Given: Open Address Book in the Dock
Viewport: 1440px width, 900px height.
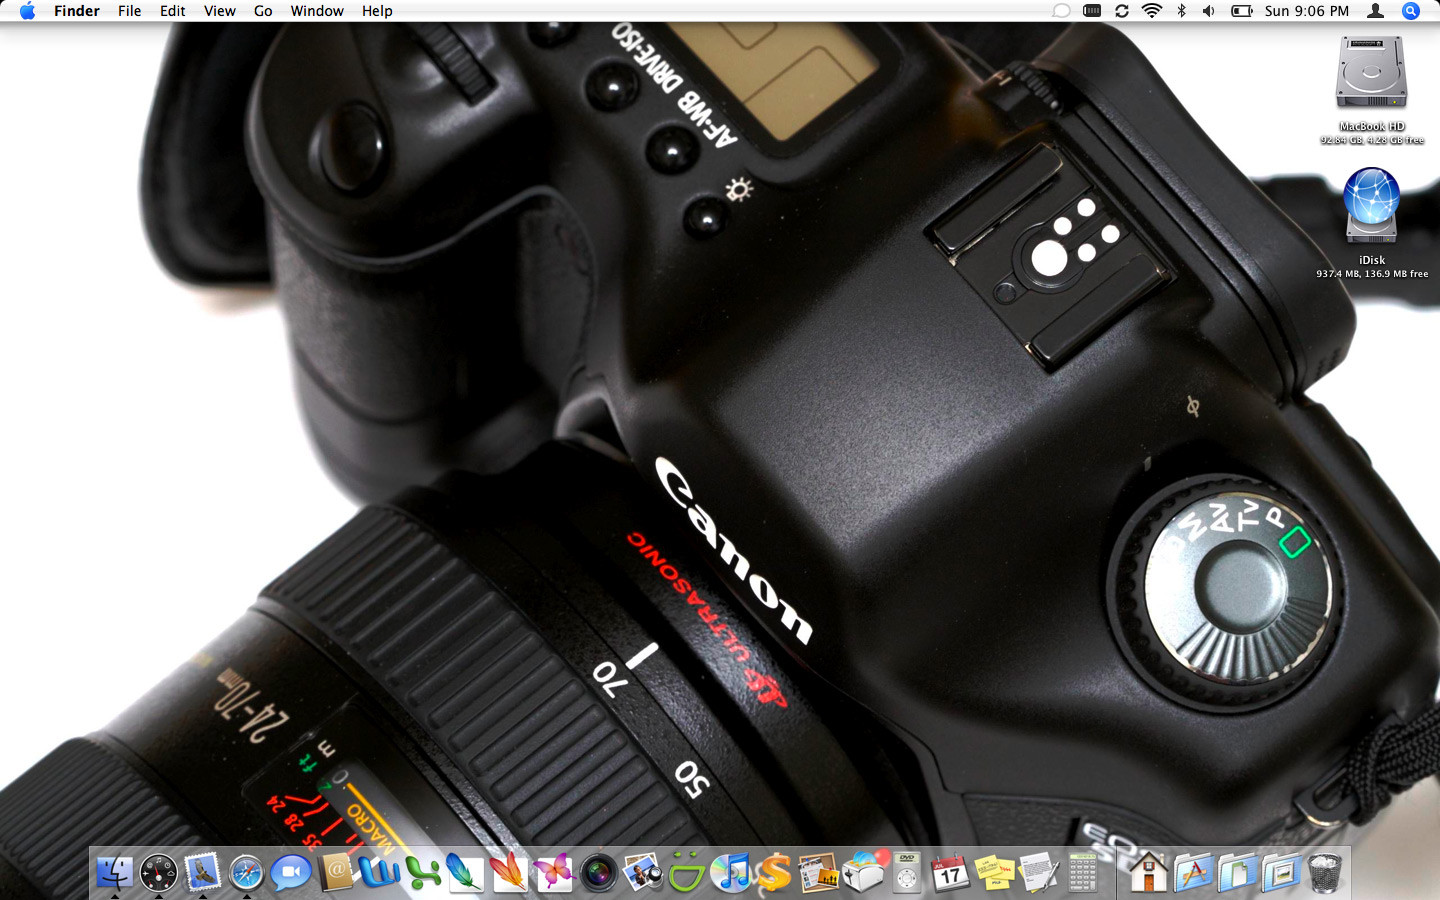Looking at the screenshot, I should point(335,873).
